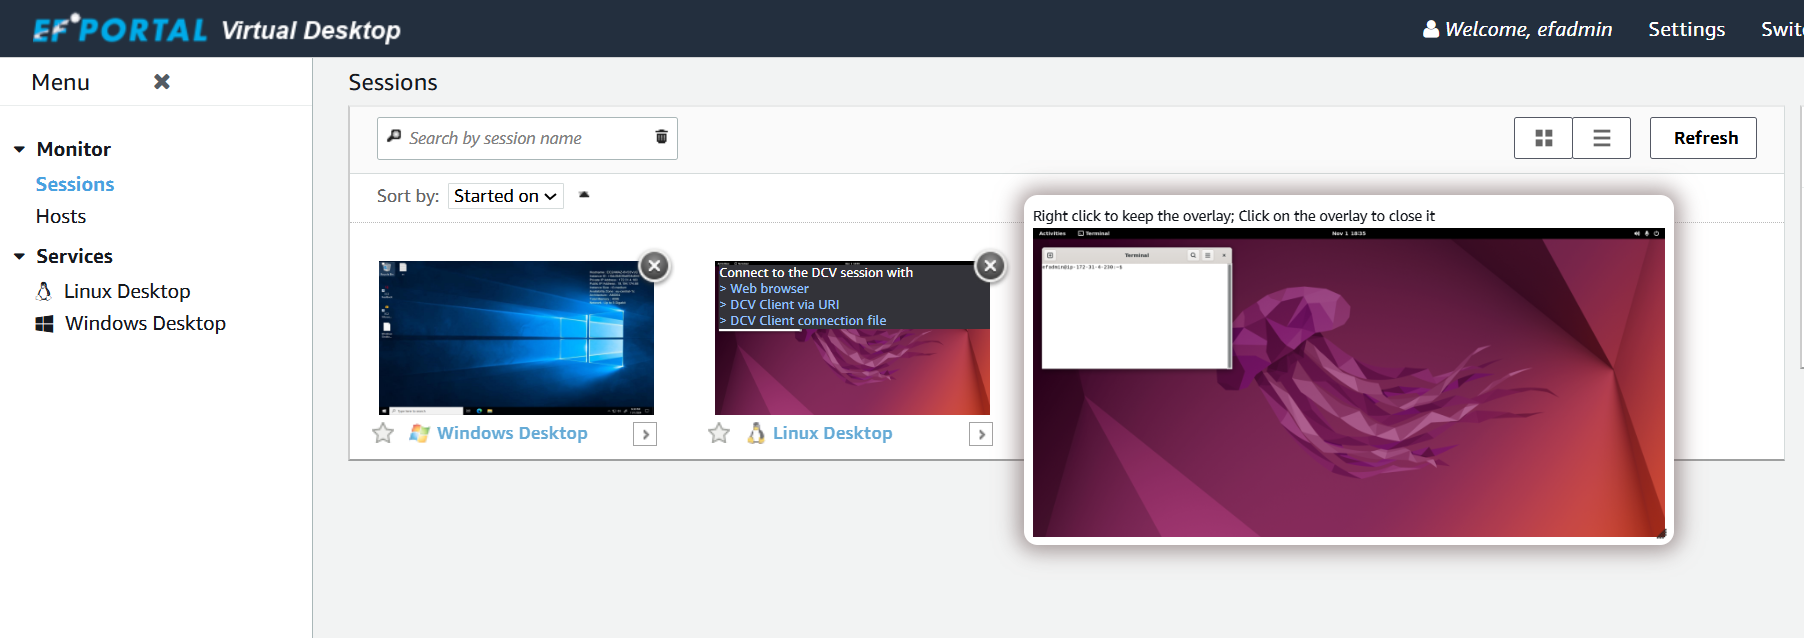Collapse the Services menu section
1804x638 pixels.
point(19,256)
